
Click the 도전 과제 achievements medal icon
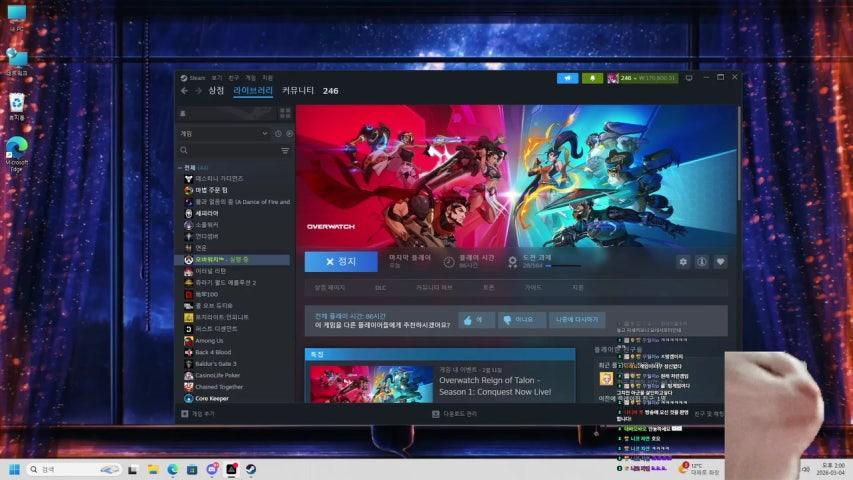(x=512, y=262)
